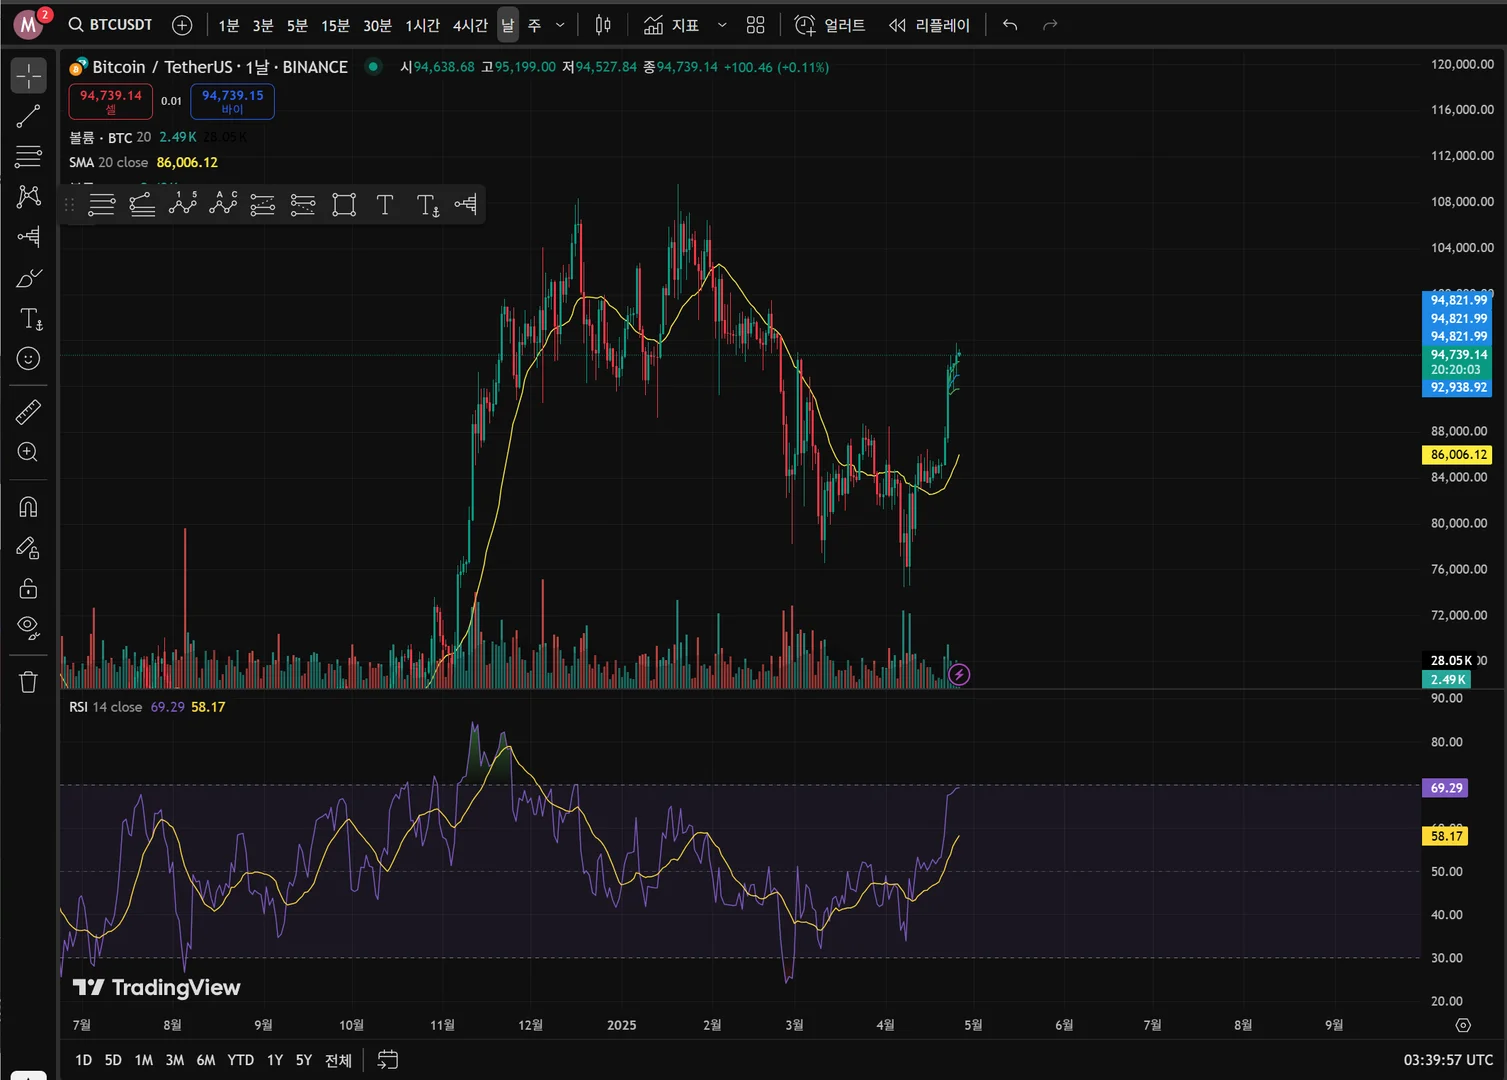Activate the zoom in tool
The image size is (1507, 1080).
pos(28,452)
